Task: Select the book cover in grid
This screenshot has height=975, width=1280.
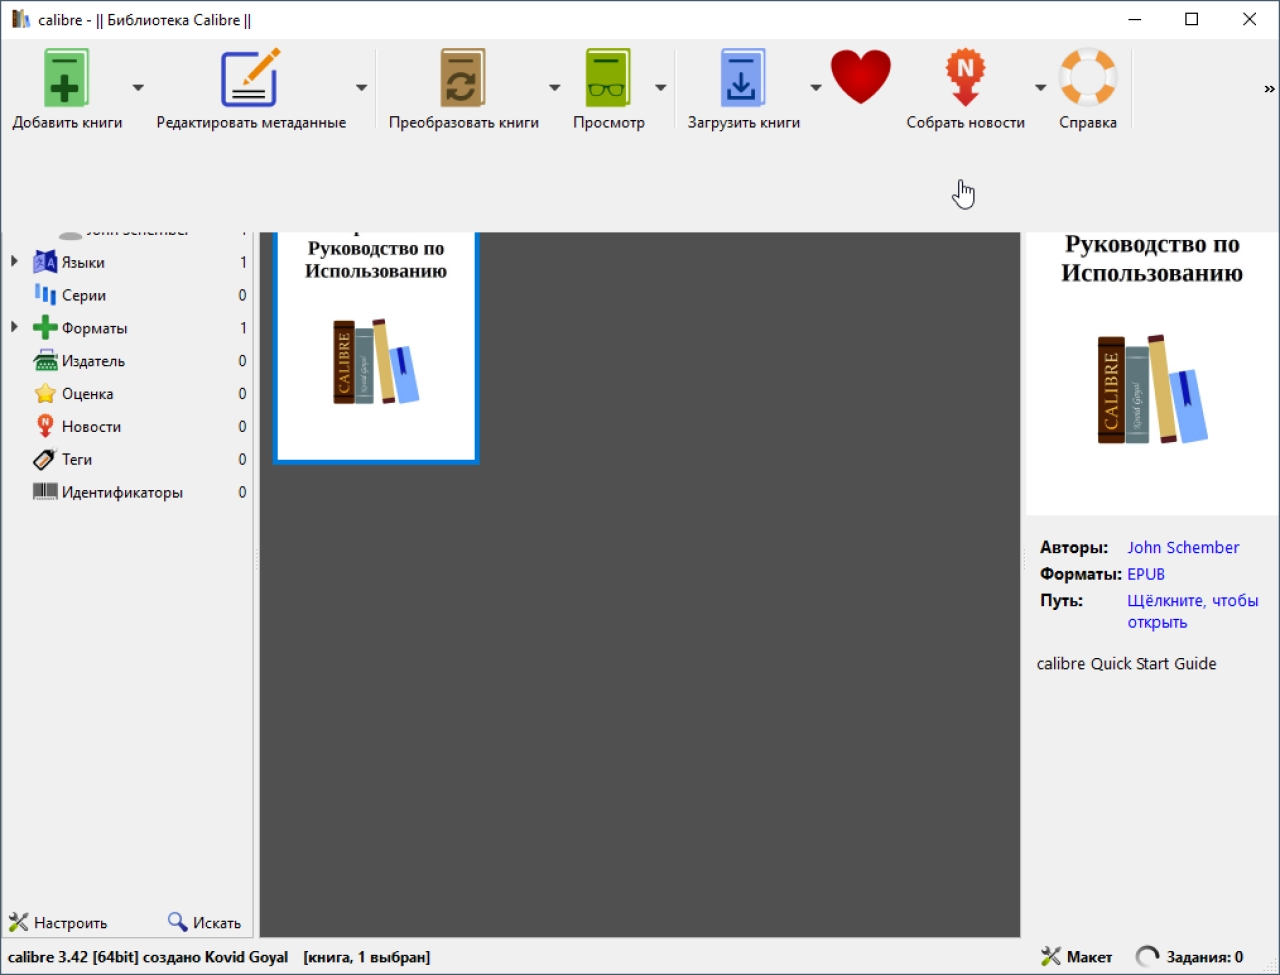Action: (376, 347)
